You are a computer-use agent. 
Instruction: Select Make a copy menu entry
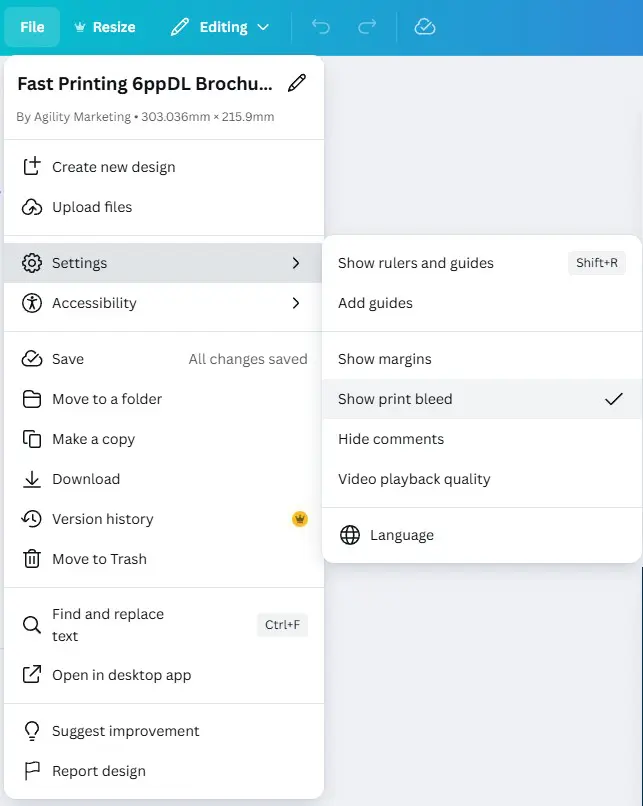[x=93, y=439]
